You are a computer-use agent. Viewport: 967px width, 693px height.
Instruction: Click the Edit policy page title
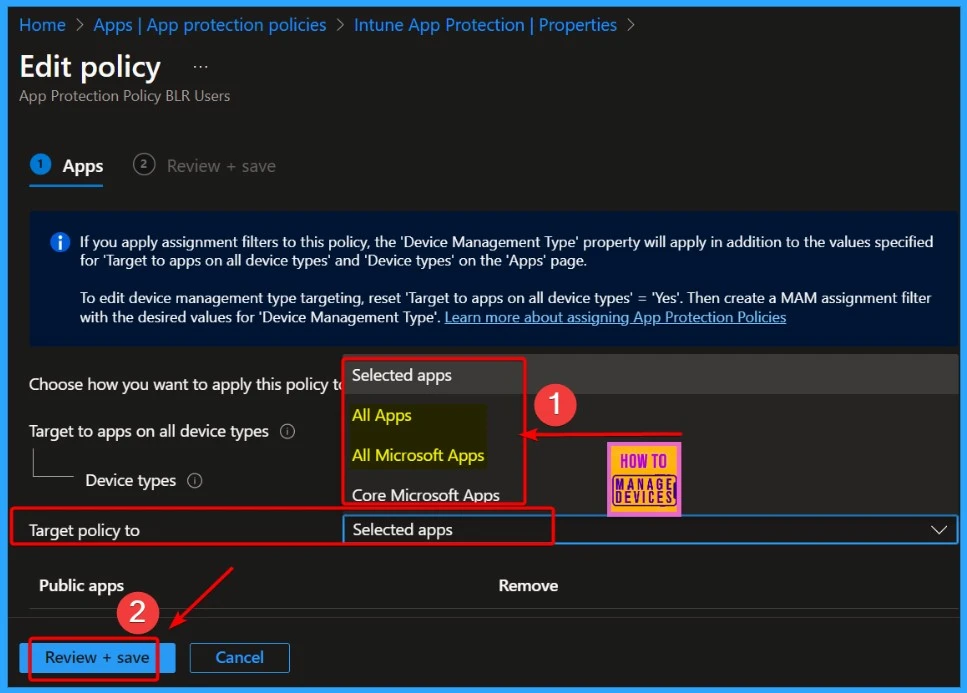click(90, 67)
